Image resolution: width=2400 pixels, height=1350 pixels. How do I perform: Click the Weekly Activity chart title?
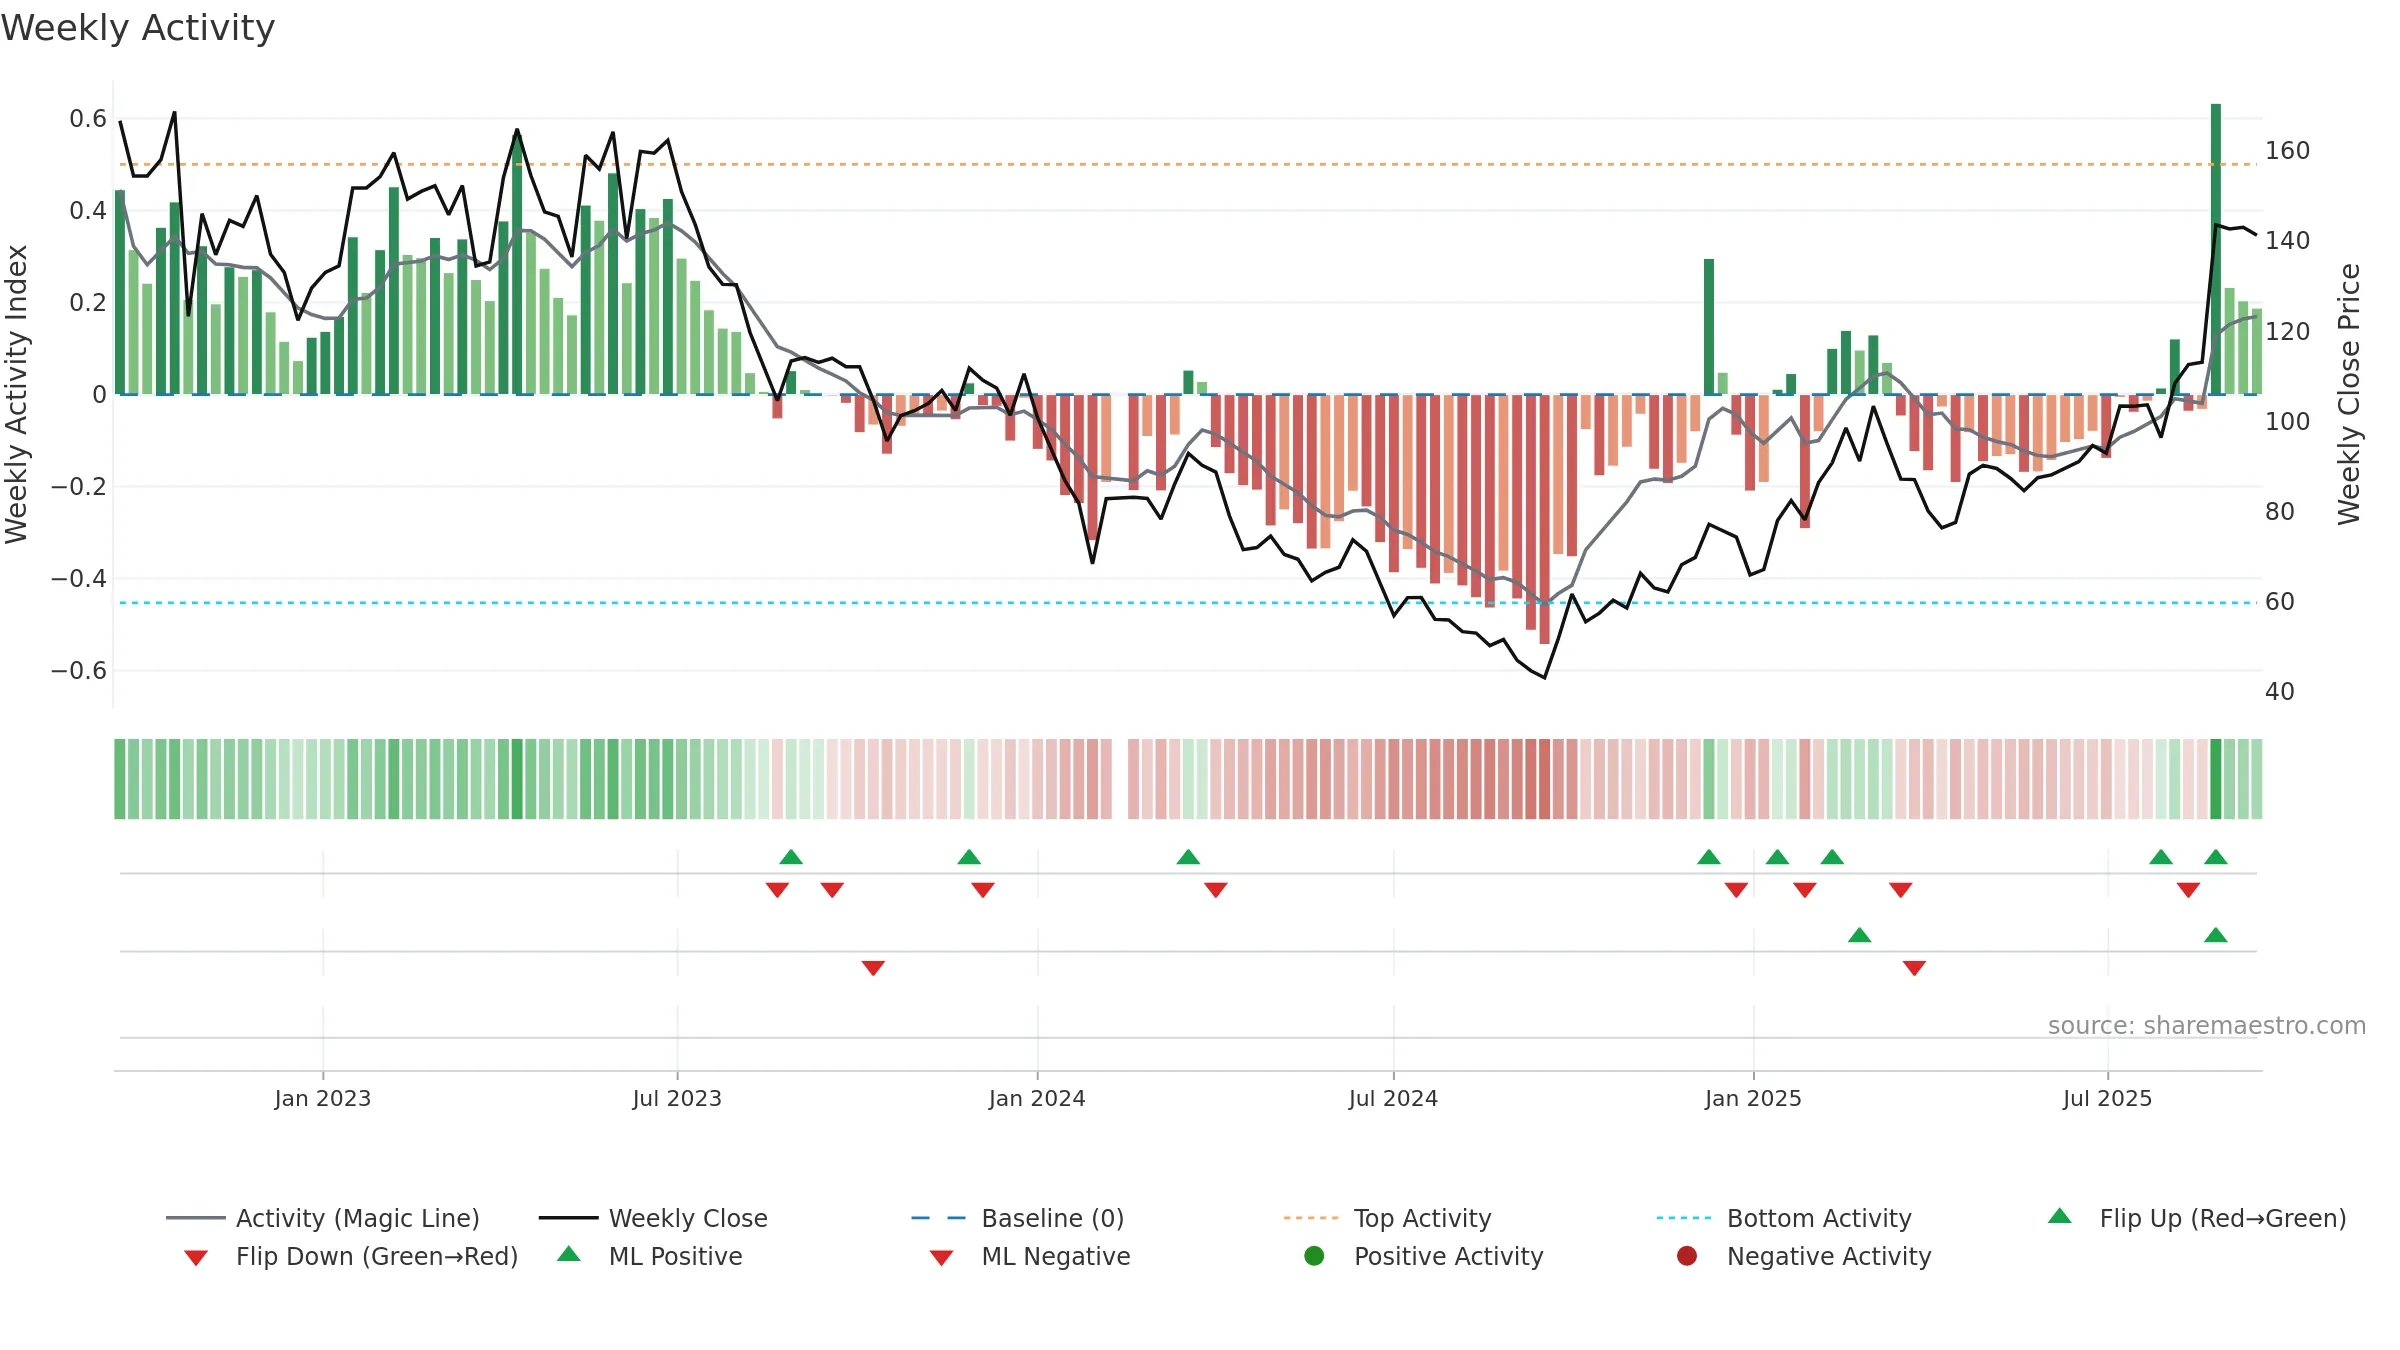(x=138, y=28)
